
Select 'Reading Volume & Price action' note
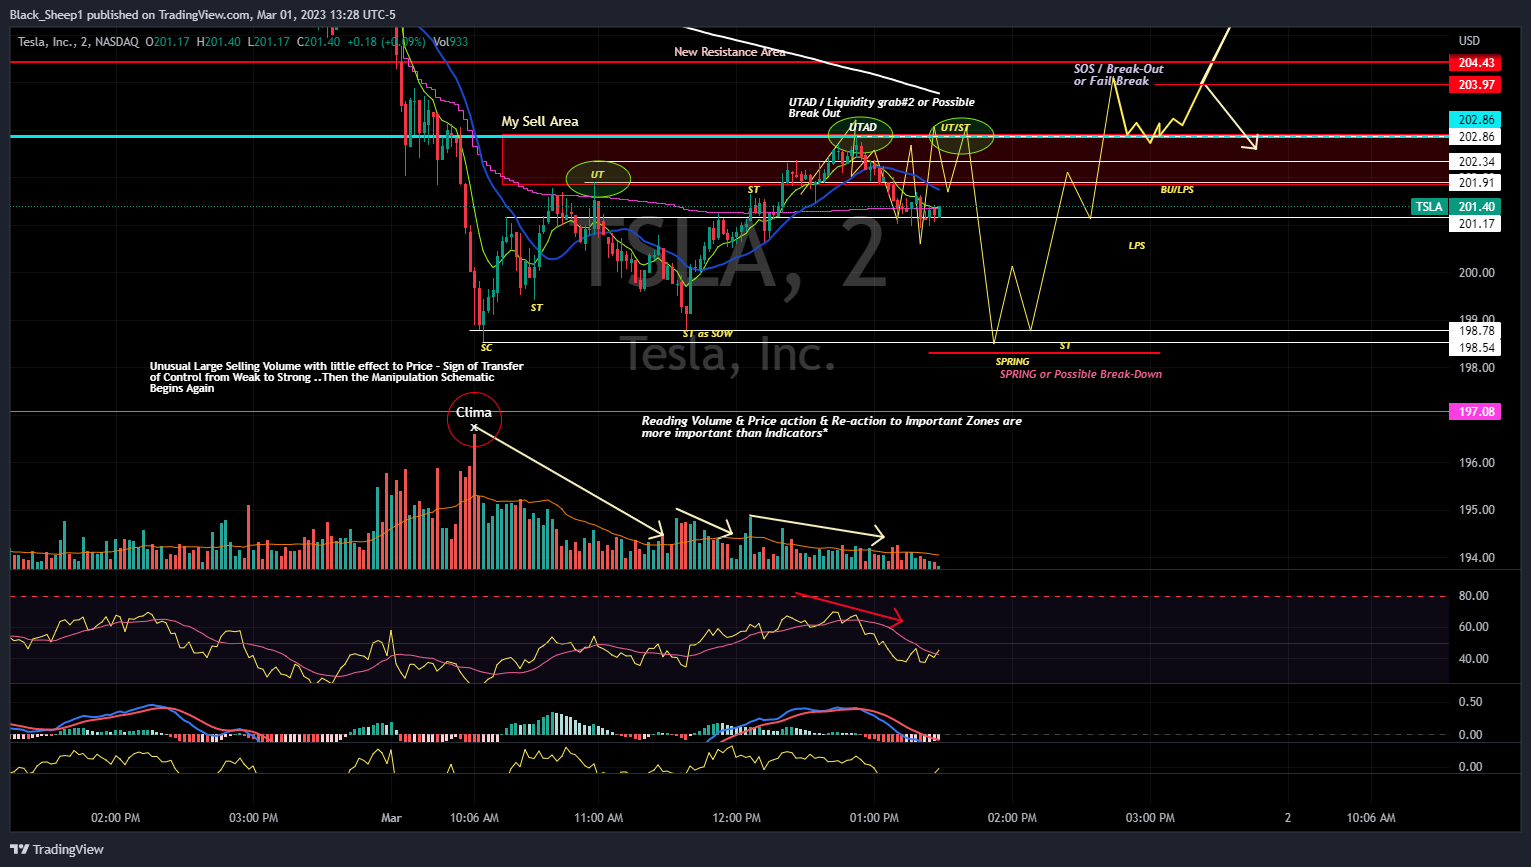click(831, 427)
